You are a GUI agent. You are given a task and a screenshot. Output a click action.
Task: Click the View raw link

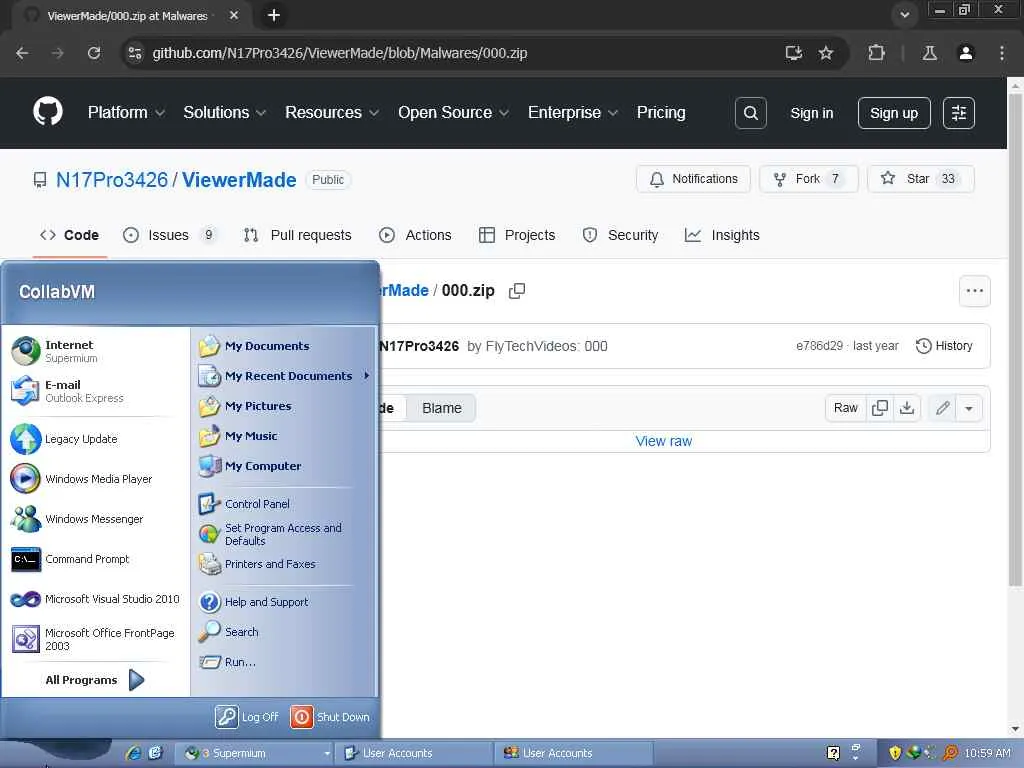pos(664,441)
